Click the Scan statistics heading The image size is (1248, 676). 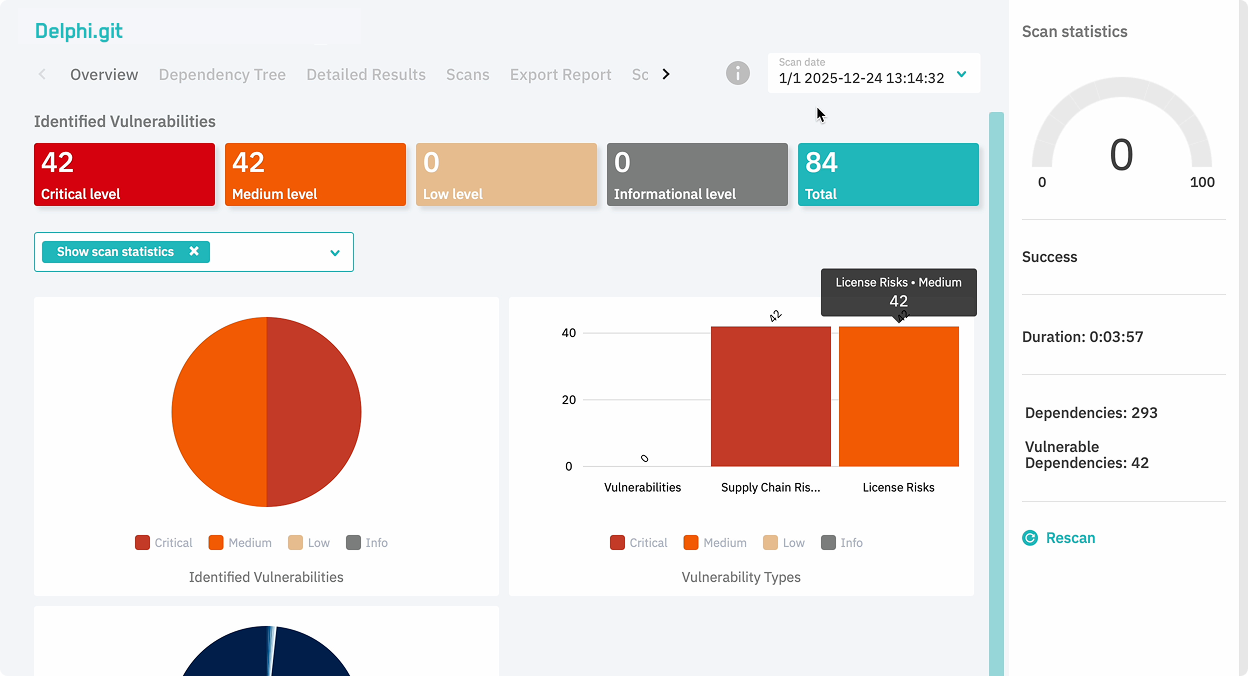click(x=1075, y=32)
